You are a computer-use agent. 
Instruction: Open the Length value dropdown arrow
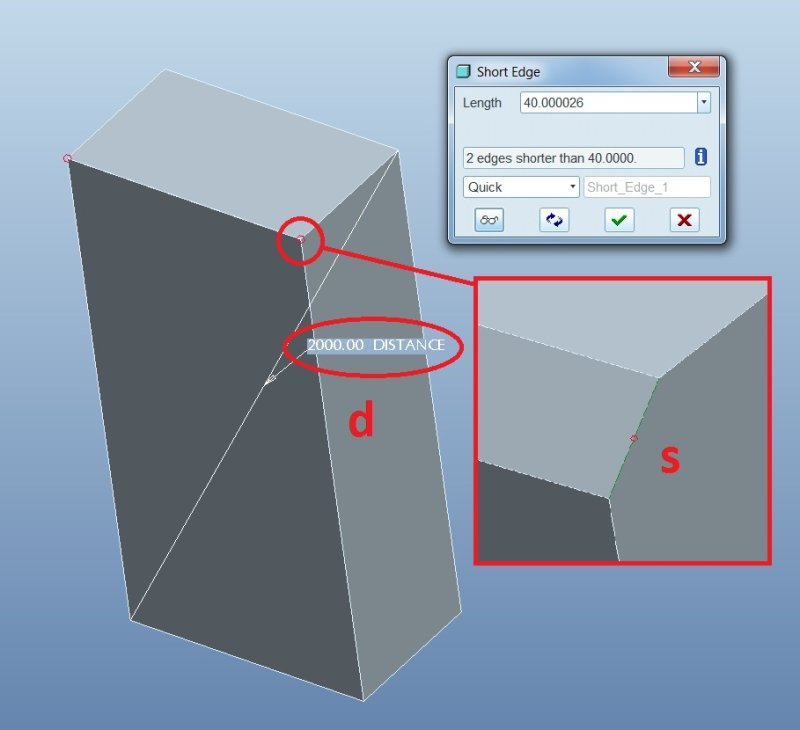704,102
